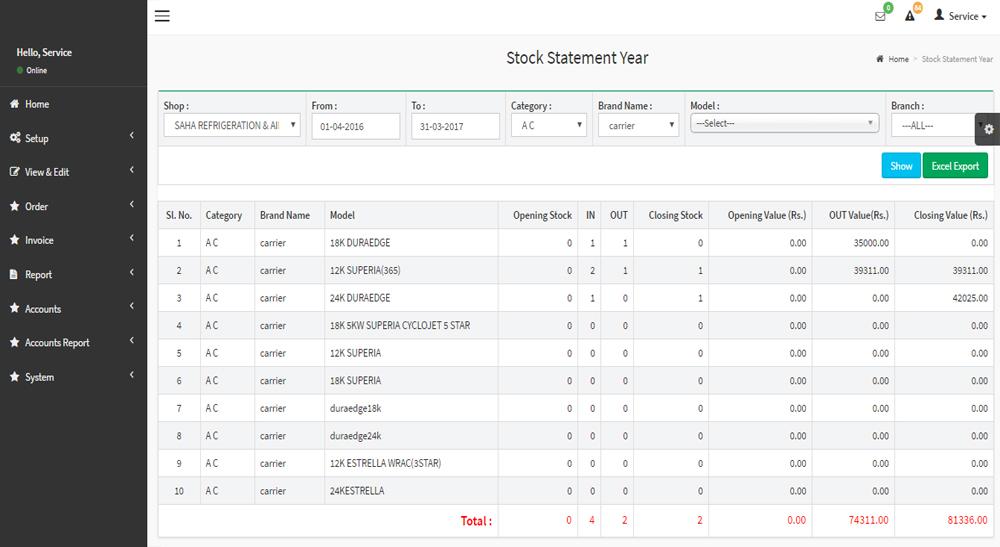
Task: Click the Home icon in sidebar
Action: tap(14, 104)
